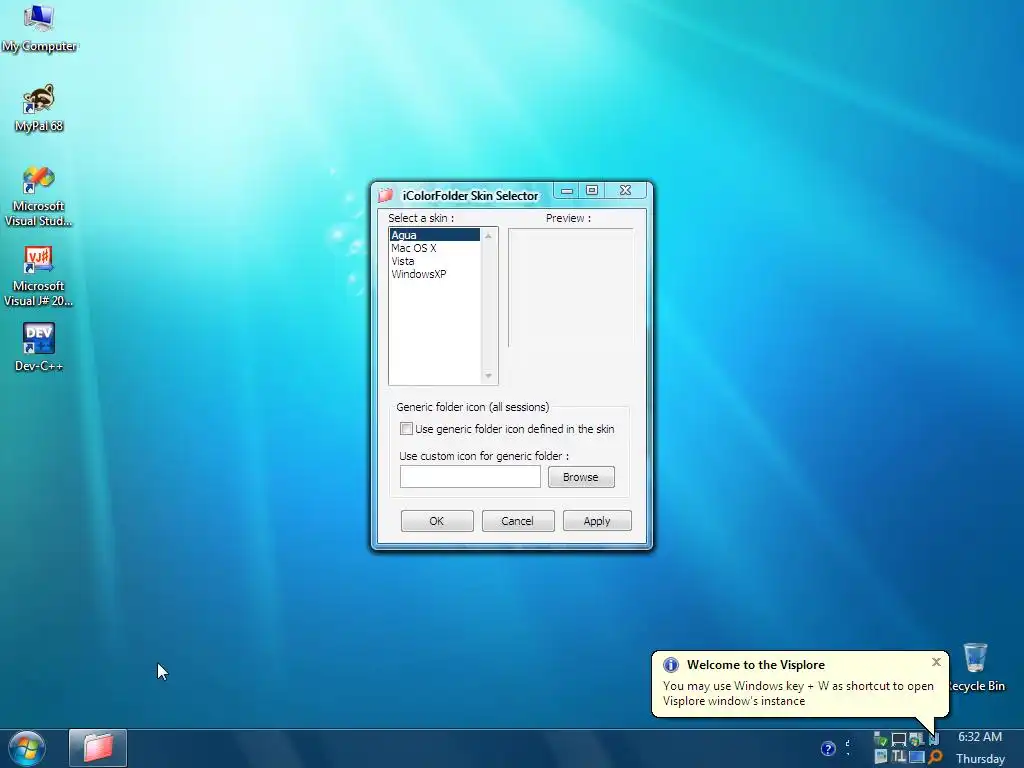Screen dimensions: 1024x768
Task: Click the Browse button
Action: point(581,477)
